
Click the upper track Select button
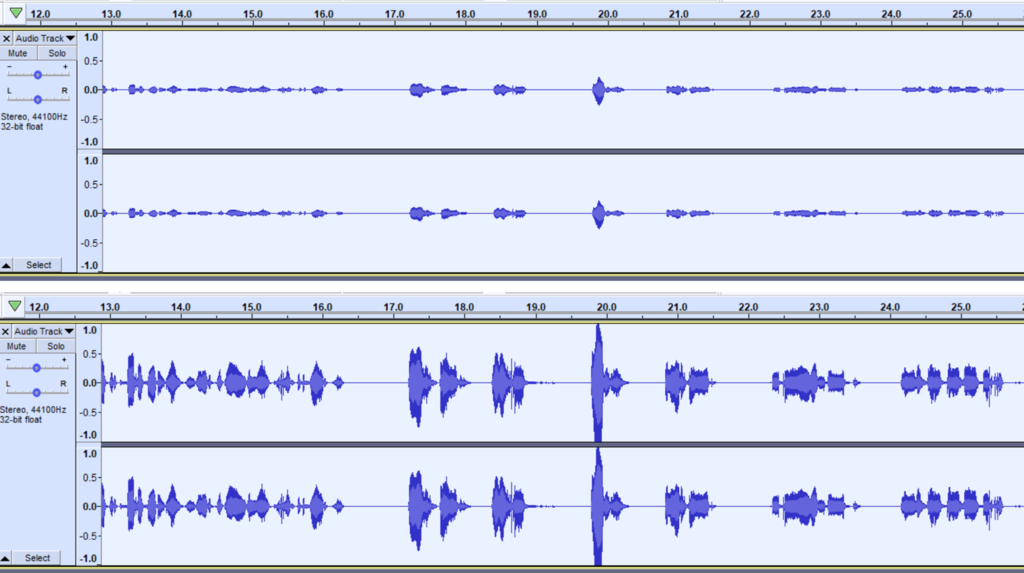(39, 265)
